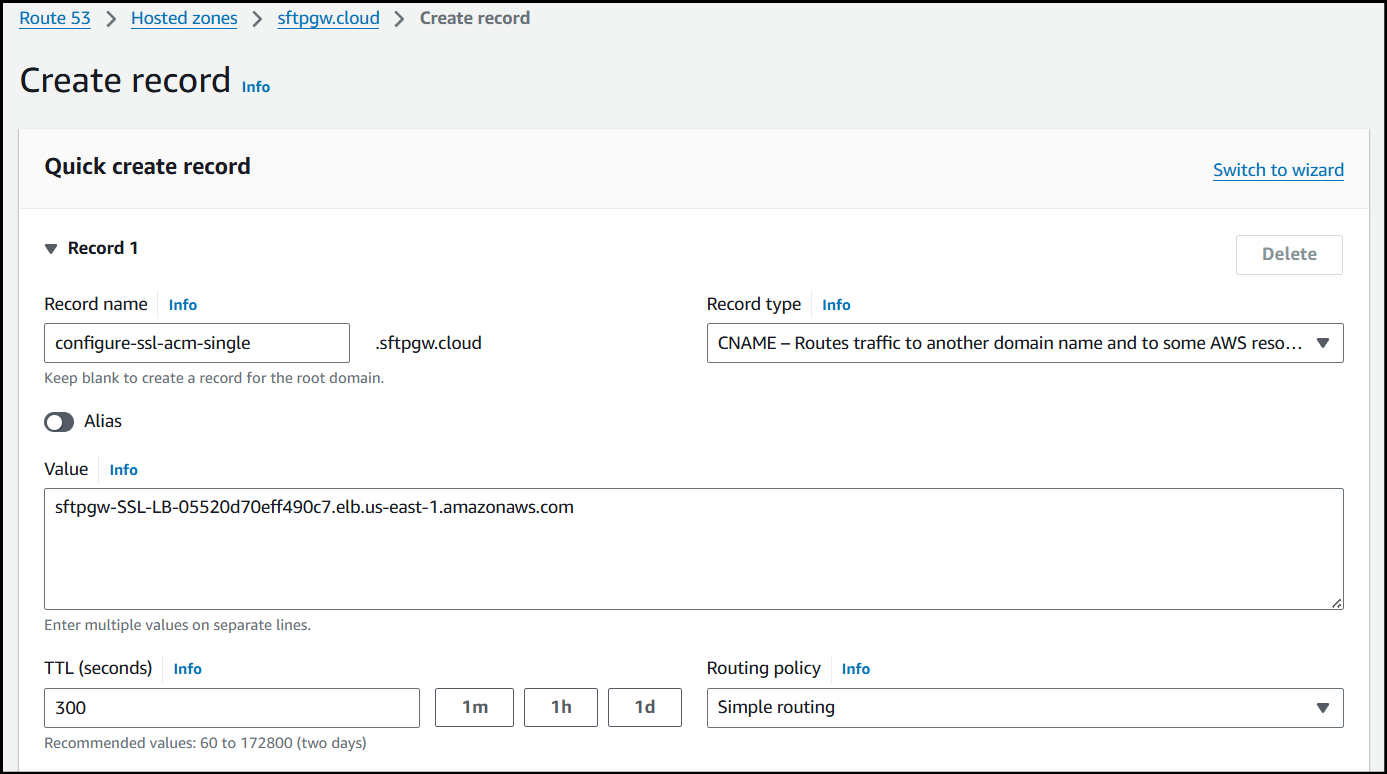Viewport: 1387px width, 774px height.
Task: Open the Route 53 breadcrumb link
Action: tap(55, 18)
